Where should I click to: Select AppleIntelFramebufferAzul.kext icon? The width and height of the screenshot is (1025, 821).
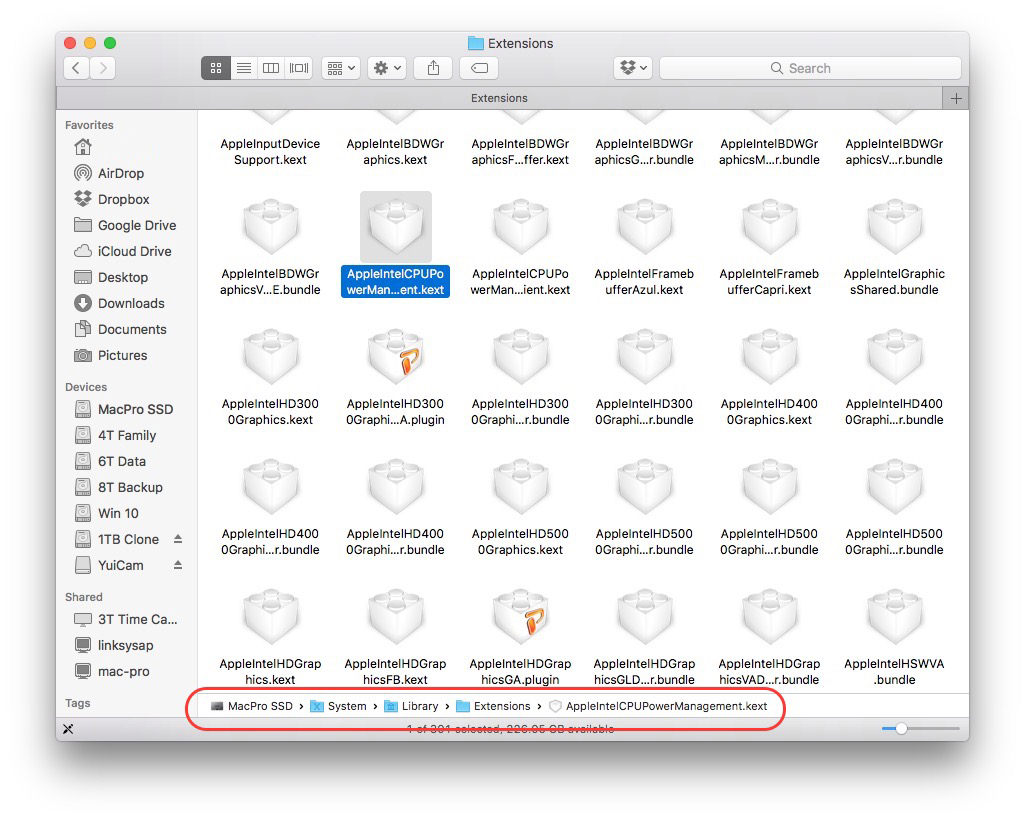coord(645,226)
